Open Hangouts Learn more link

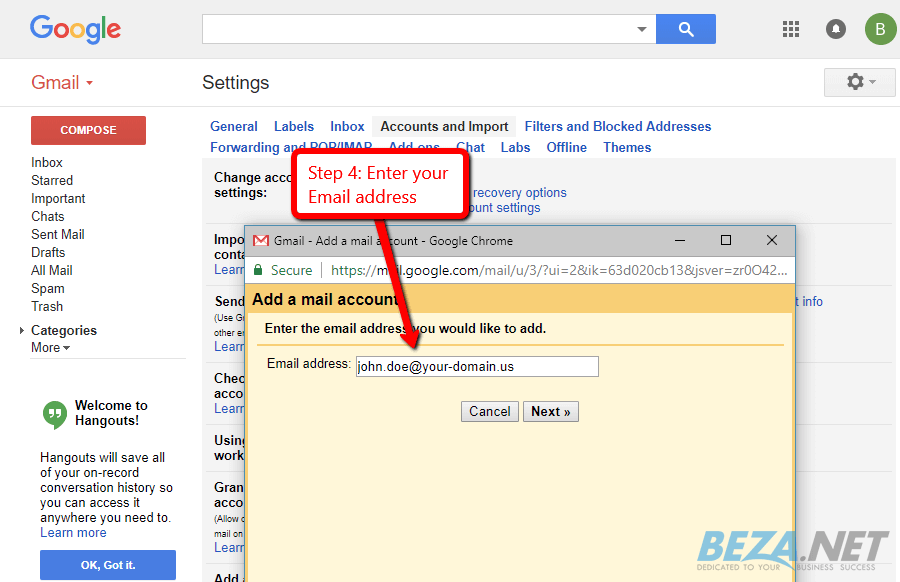(73, 533)
